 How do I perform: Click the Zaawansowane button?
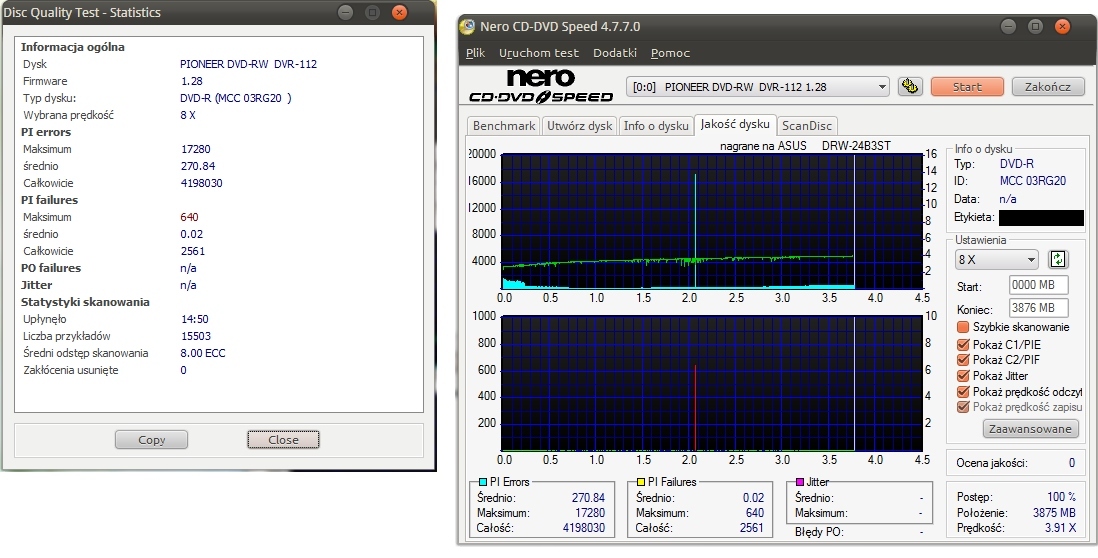point(1030,429)
